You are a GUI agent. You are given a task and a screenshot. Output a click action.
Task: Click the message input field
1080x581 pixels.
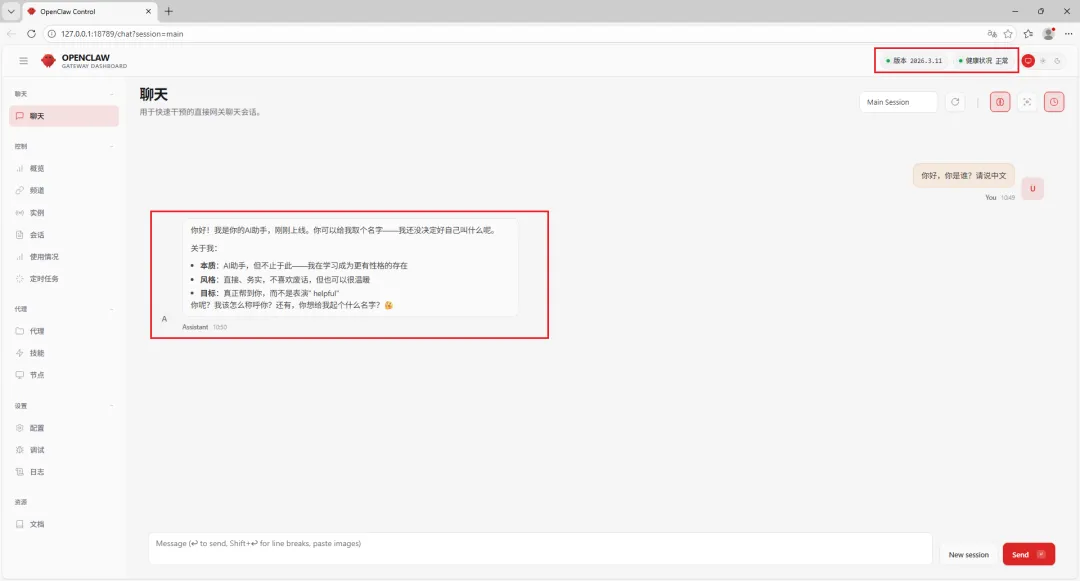click(540, 549)
